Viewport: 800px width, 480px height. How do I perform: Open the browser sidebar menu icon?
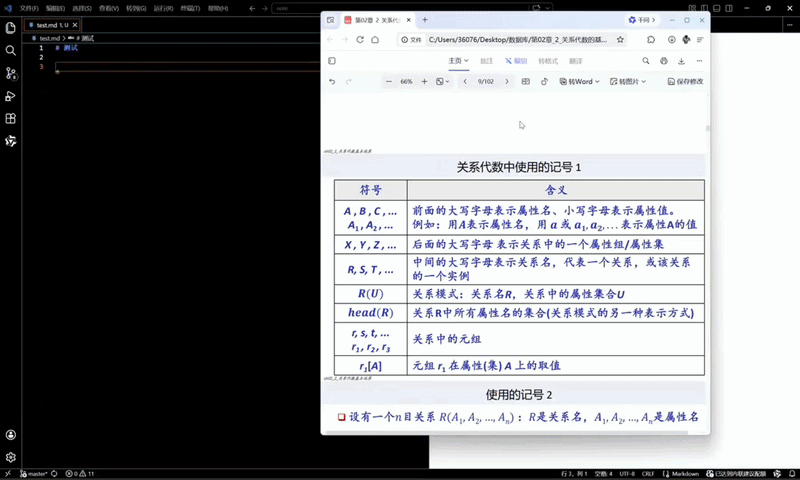[x=699, y=40]
